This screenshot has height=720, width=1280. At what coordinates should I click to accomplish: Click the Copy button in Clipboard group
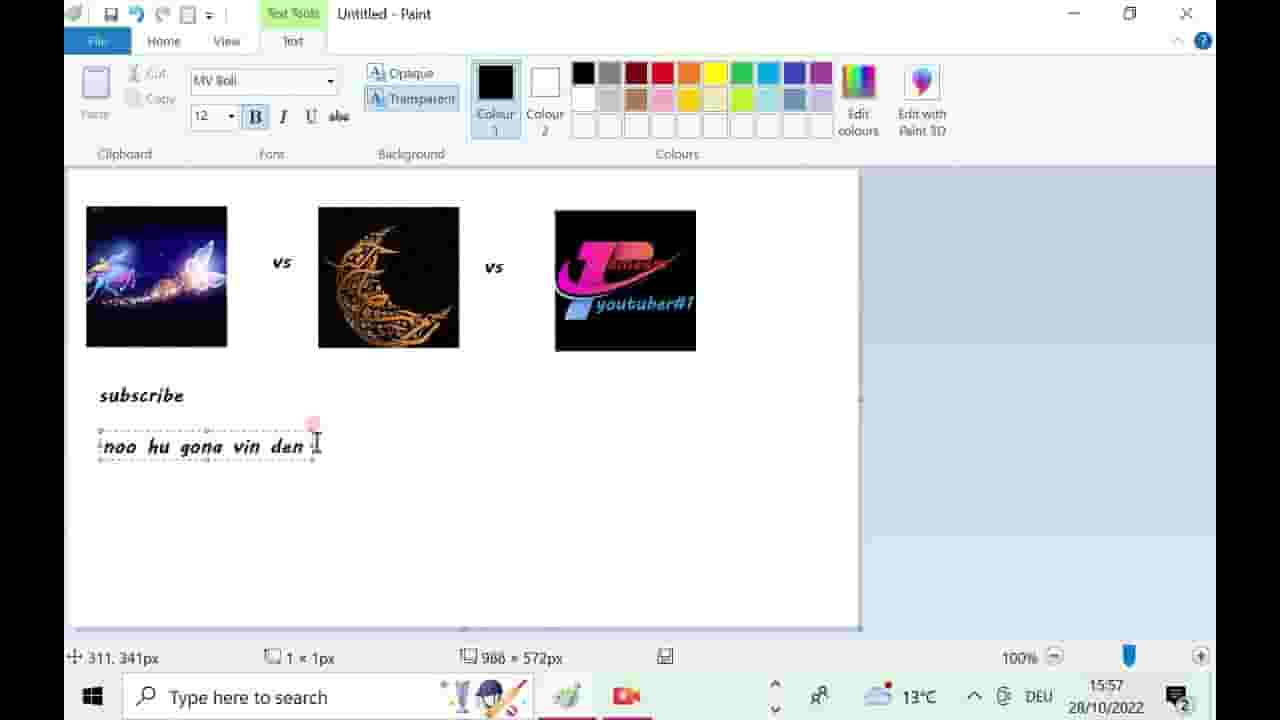151,98
